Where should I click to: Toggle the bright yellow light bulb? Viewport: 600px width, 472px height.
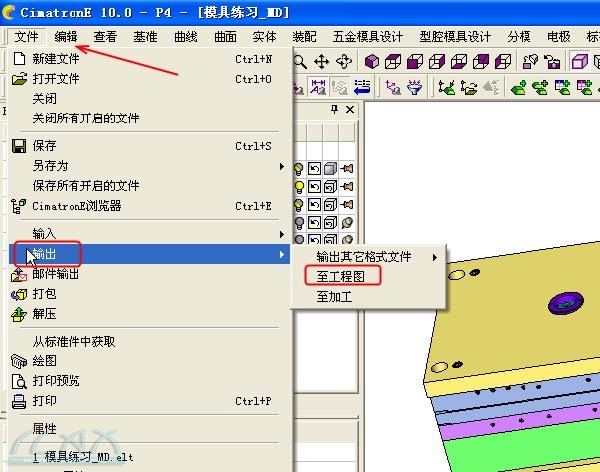tap(299, 187)
